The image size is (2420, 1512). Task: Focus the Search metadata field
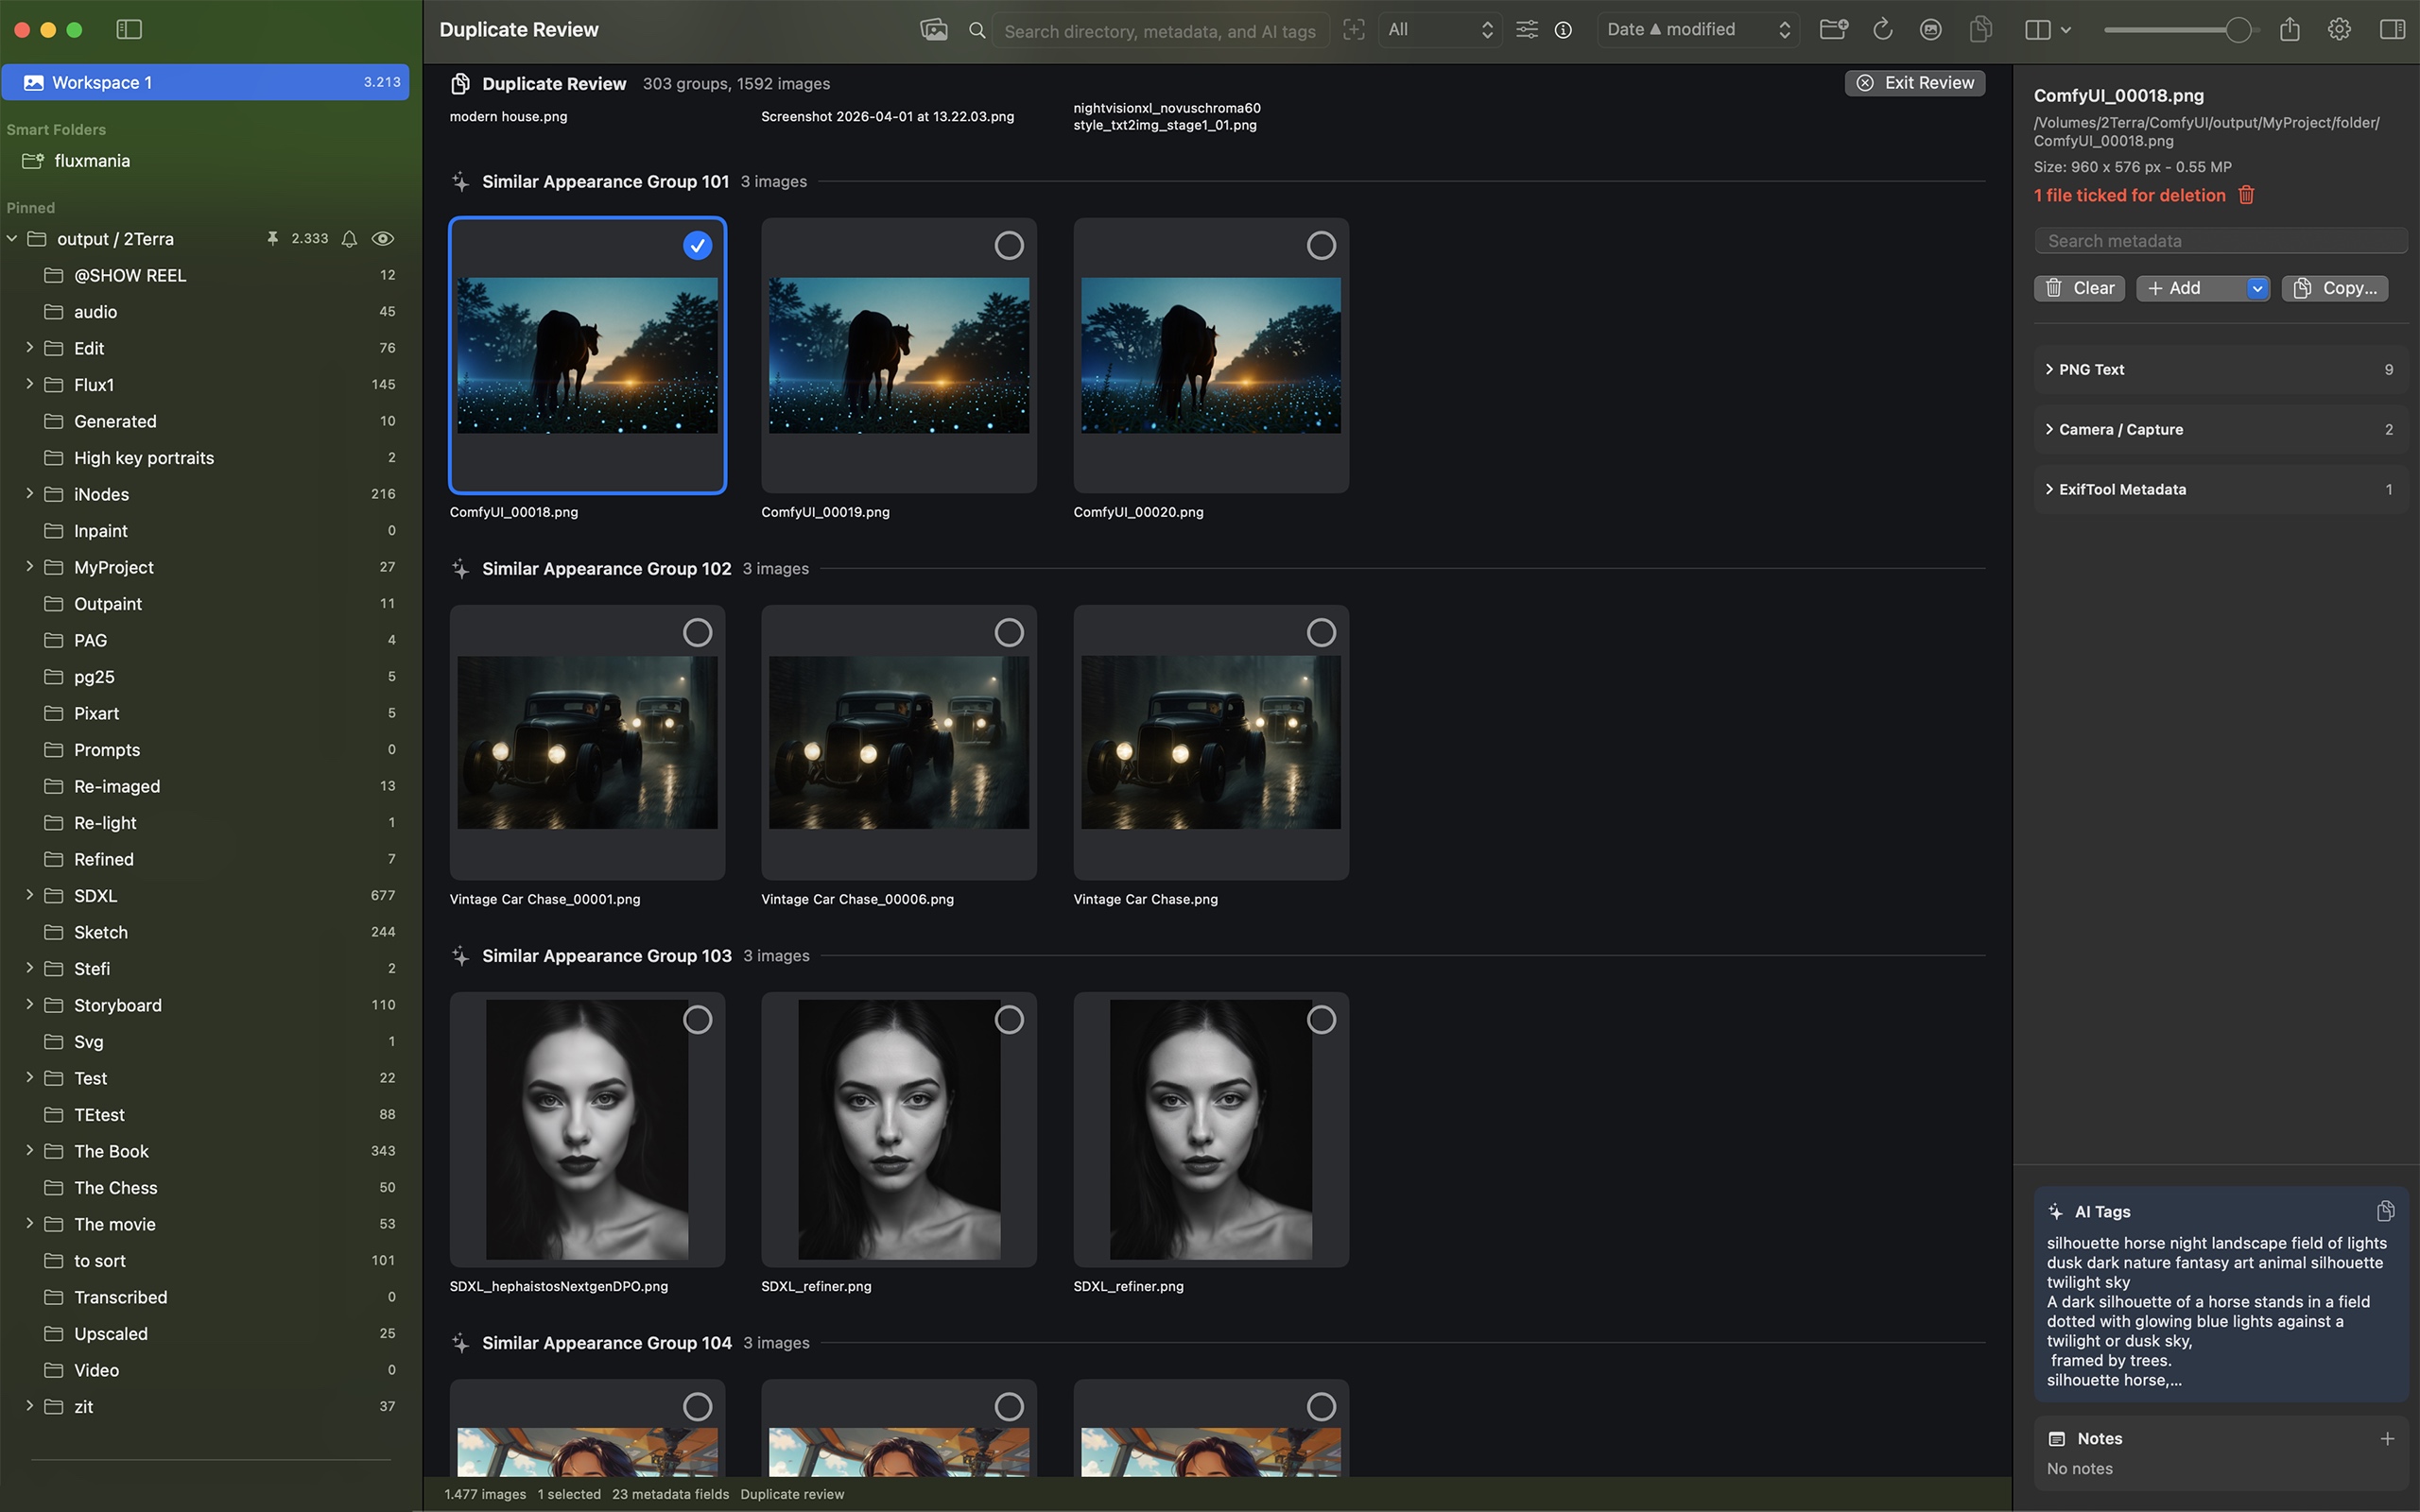coord(2220,241)
